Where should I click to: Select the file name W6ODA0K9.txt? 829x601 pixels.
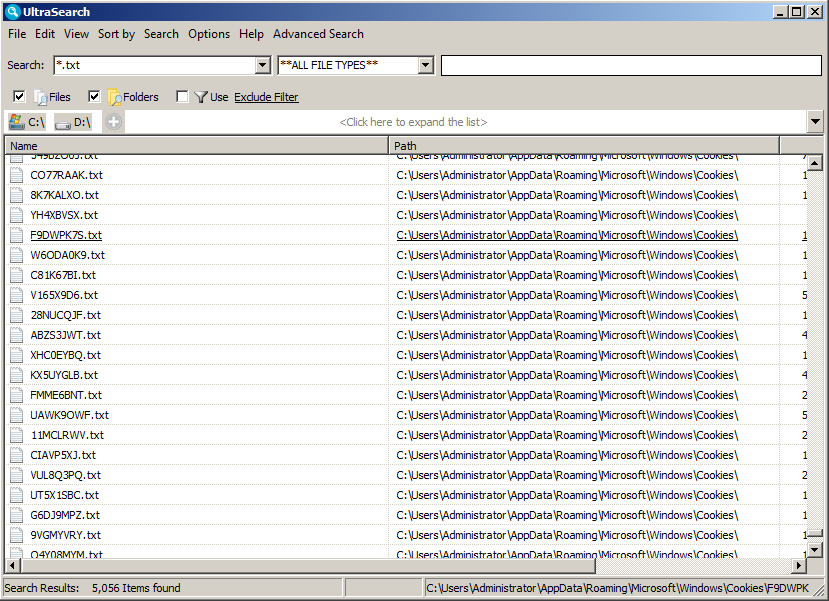click(x=68, y=255)
